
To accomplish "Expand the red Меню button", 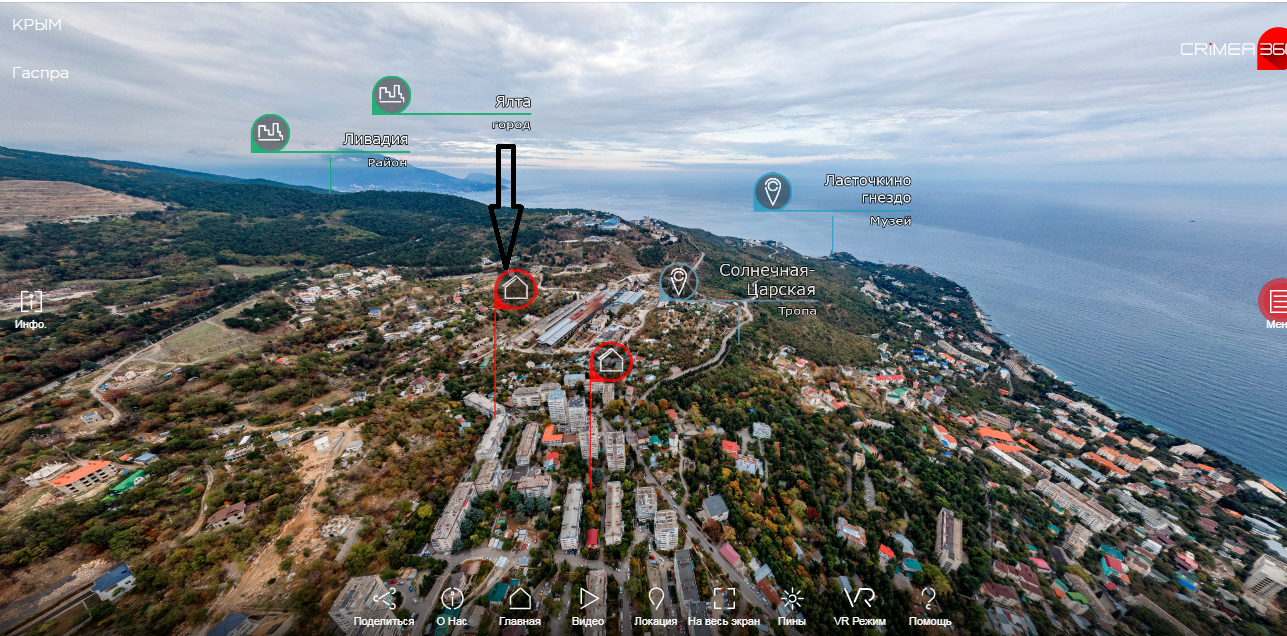I will click(x=1274, y=300).
